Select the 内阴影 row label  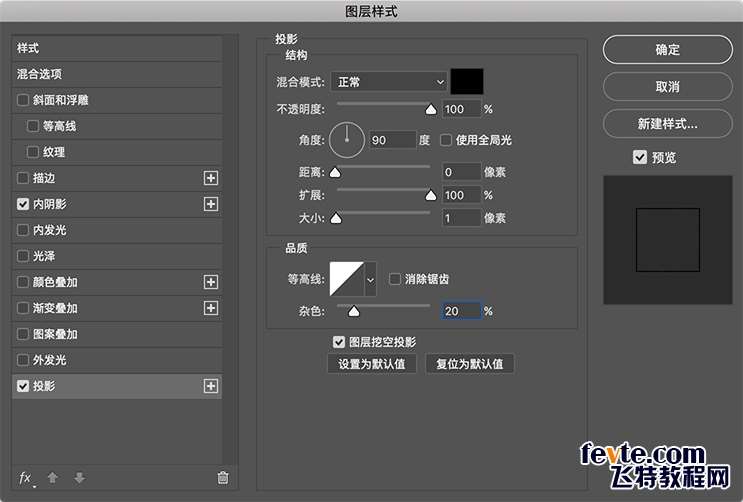click(x=50, y=204)
